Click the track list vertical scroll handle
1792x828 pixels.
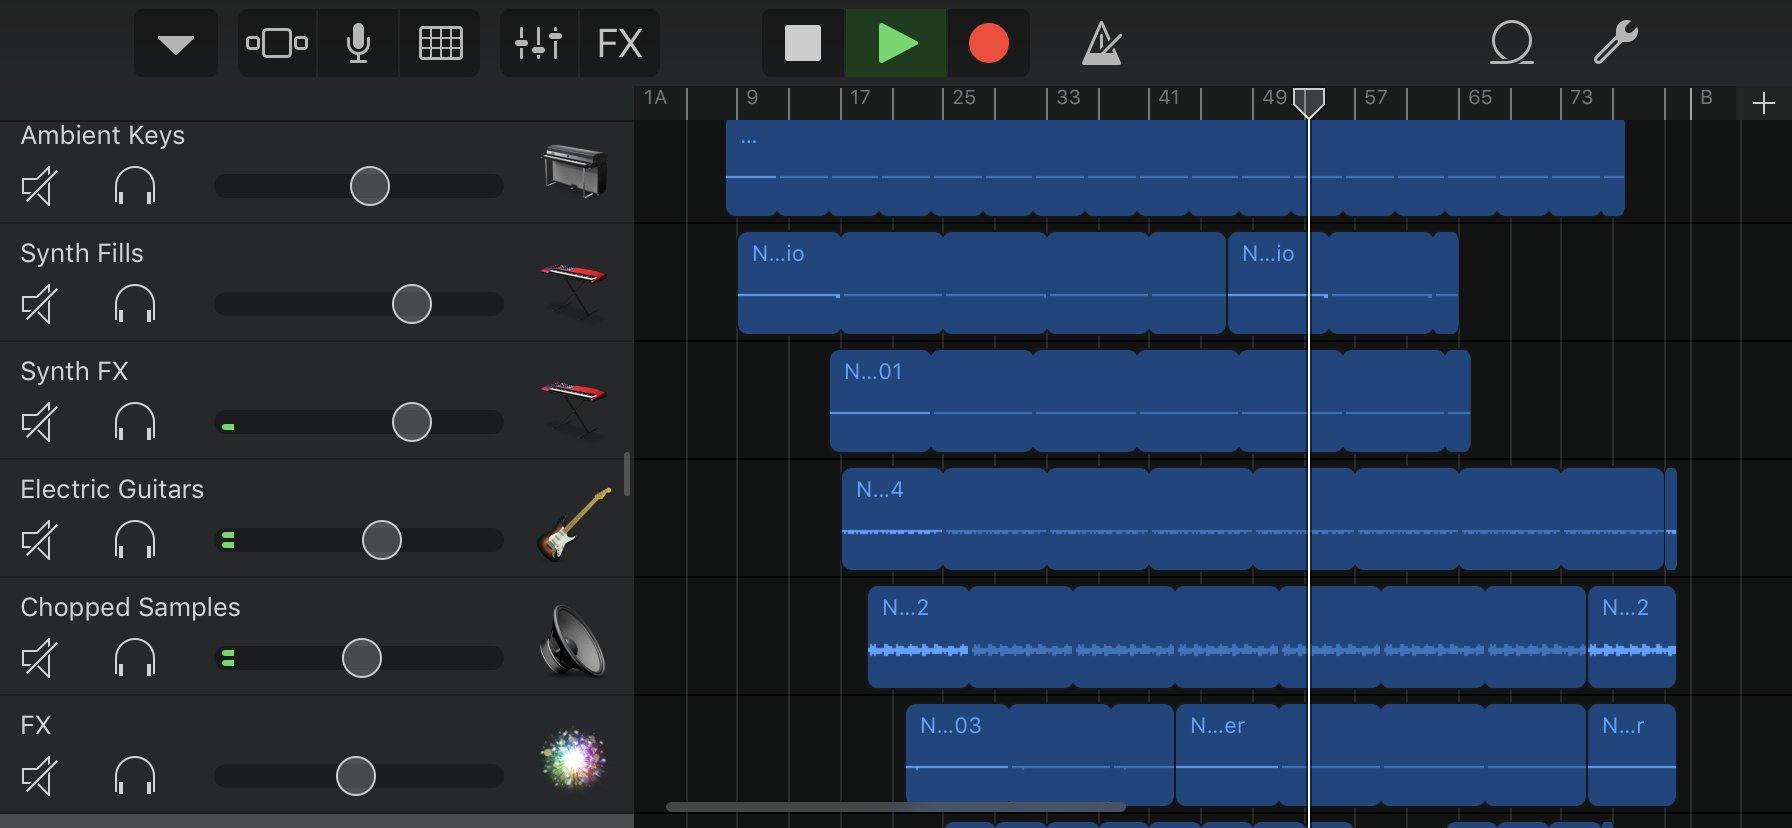627,474
